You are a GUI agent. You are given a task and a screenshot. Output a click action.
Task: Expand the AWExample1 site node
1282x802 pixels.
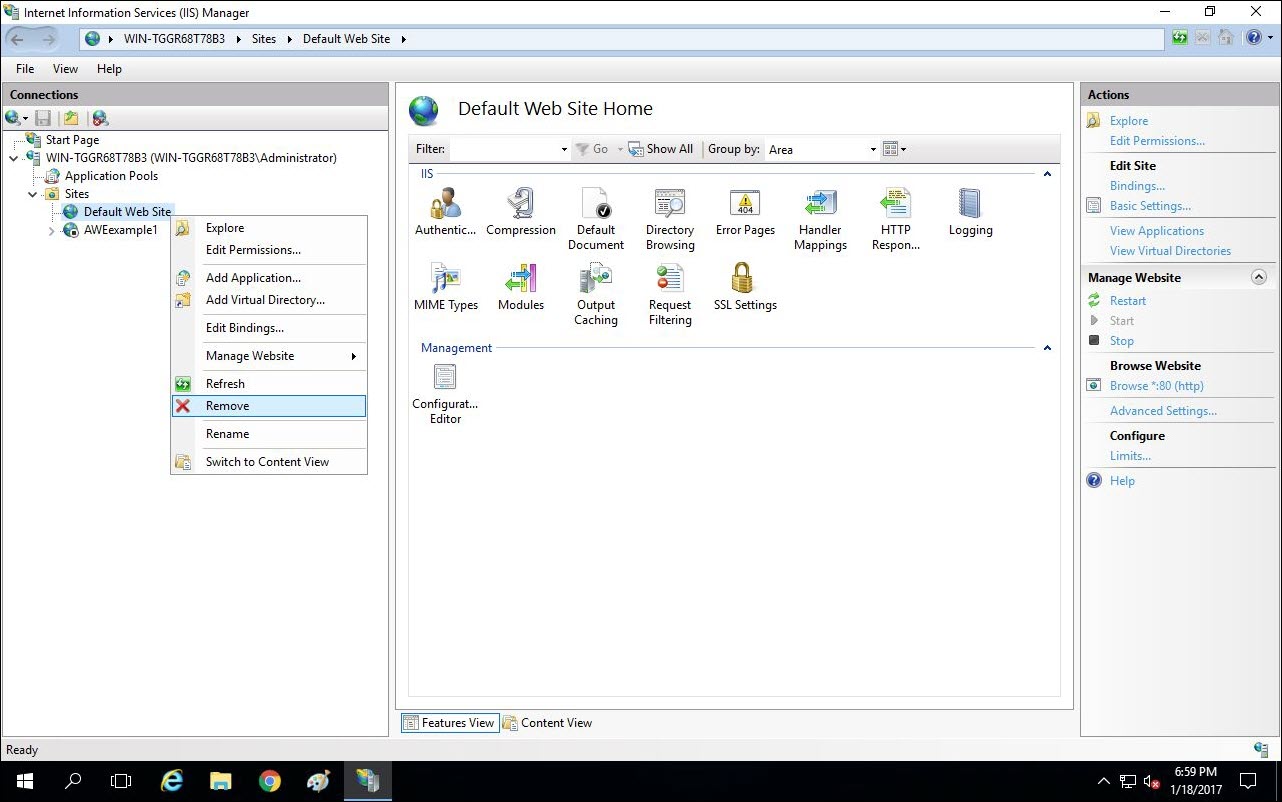point(50,230)
